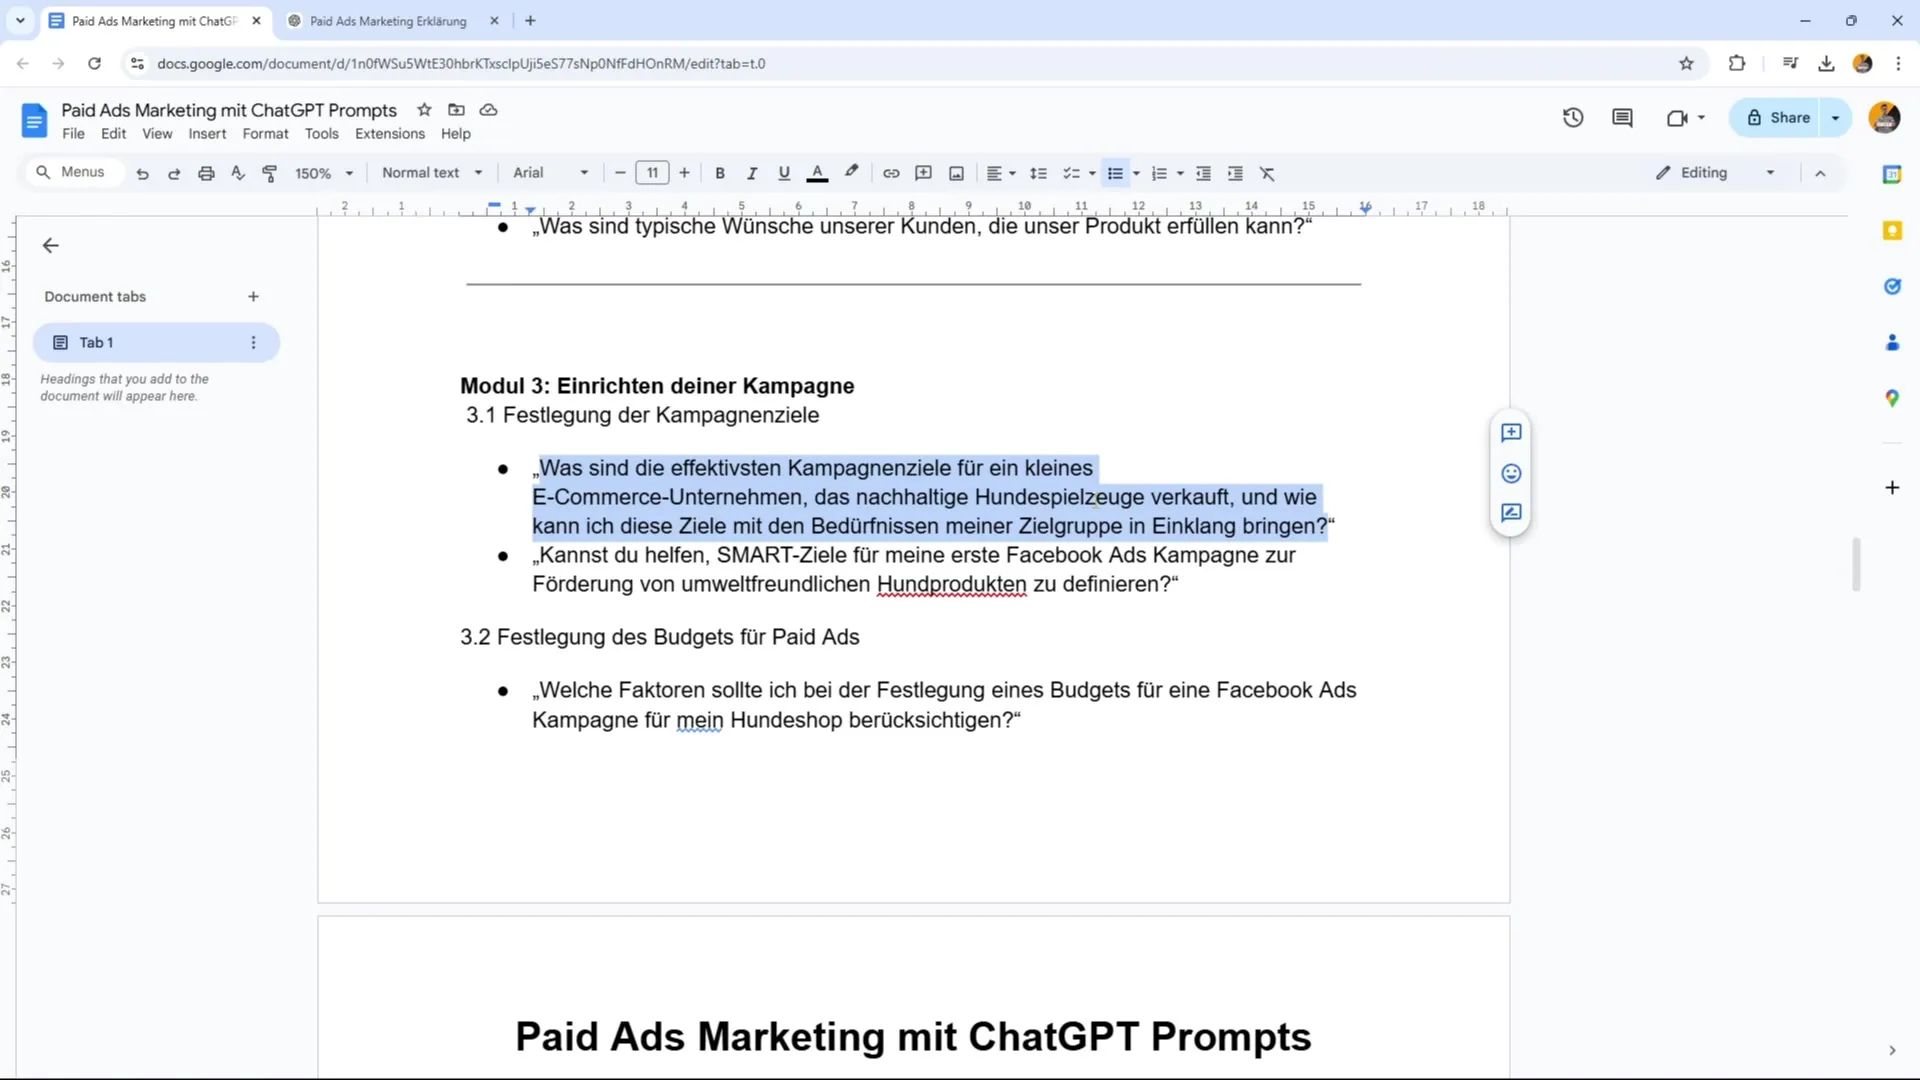Toggle the bulleted list button
Image resolution: width=1920 pixels, height=1080 pixels.
[1115, 173]
